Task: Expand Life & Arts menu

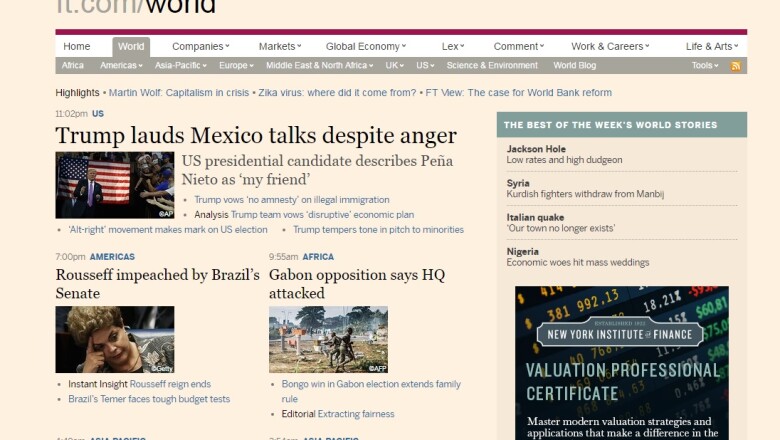Action: point(712,46)
